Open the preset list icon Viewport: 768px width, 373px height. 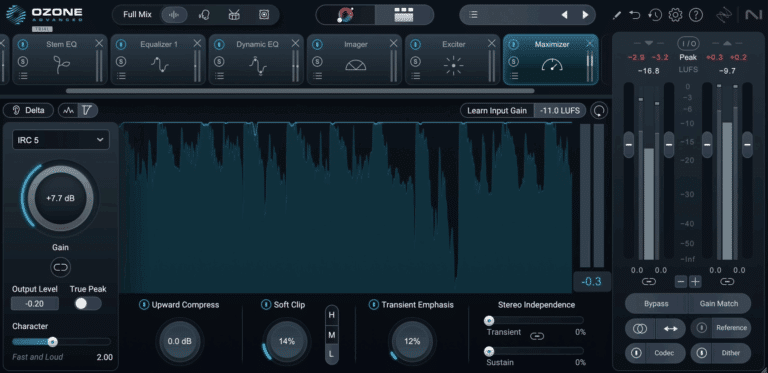tap(473, 15)
